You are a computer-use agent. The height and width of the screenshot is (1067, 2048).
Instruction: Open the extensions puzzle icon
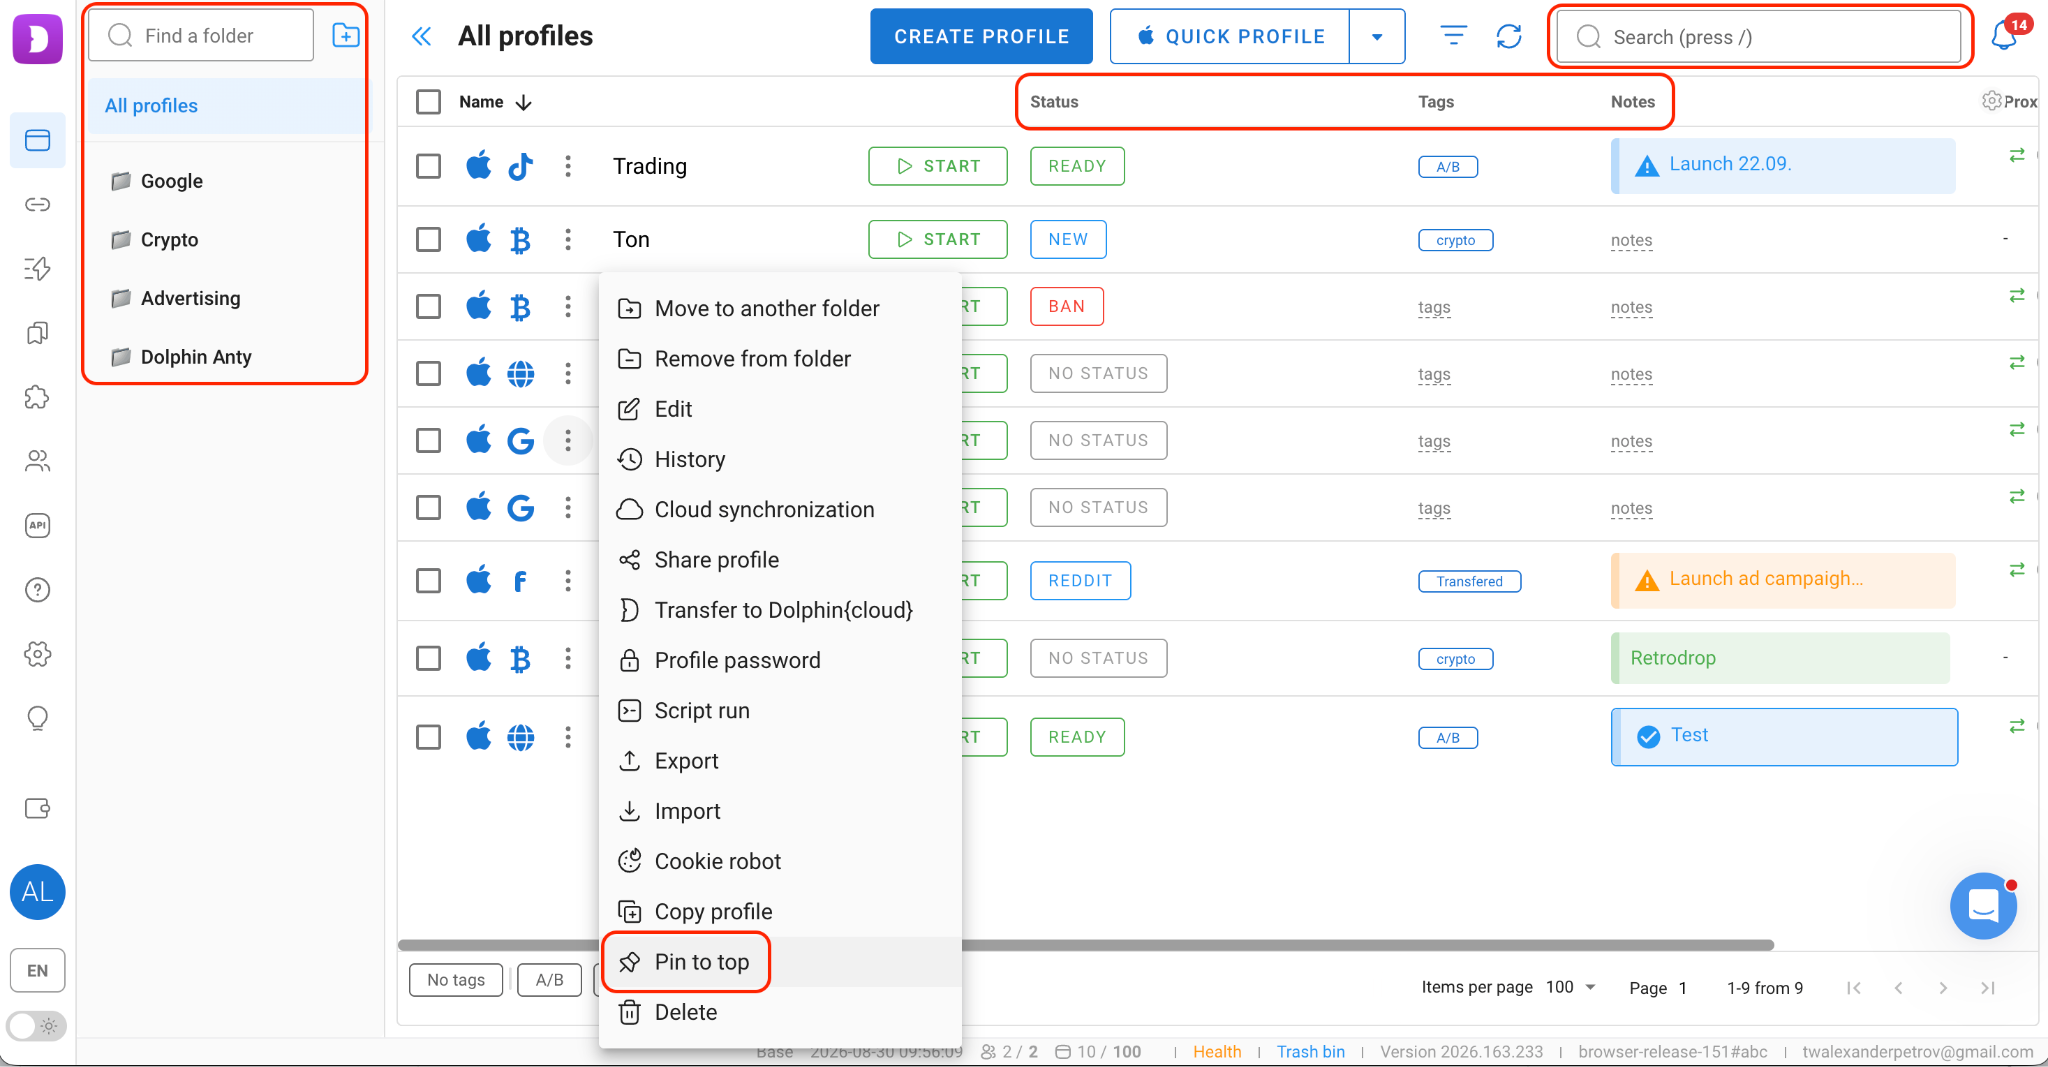(x=38, y=397)
